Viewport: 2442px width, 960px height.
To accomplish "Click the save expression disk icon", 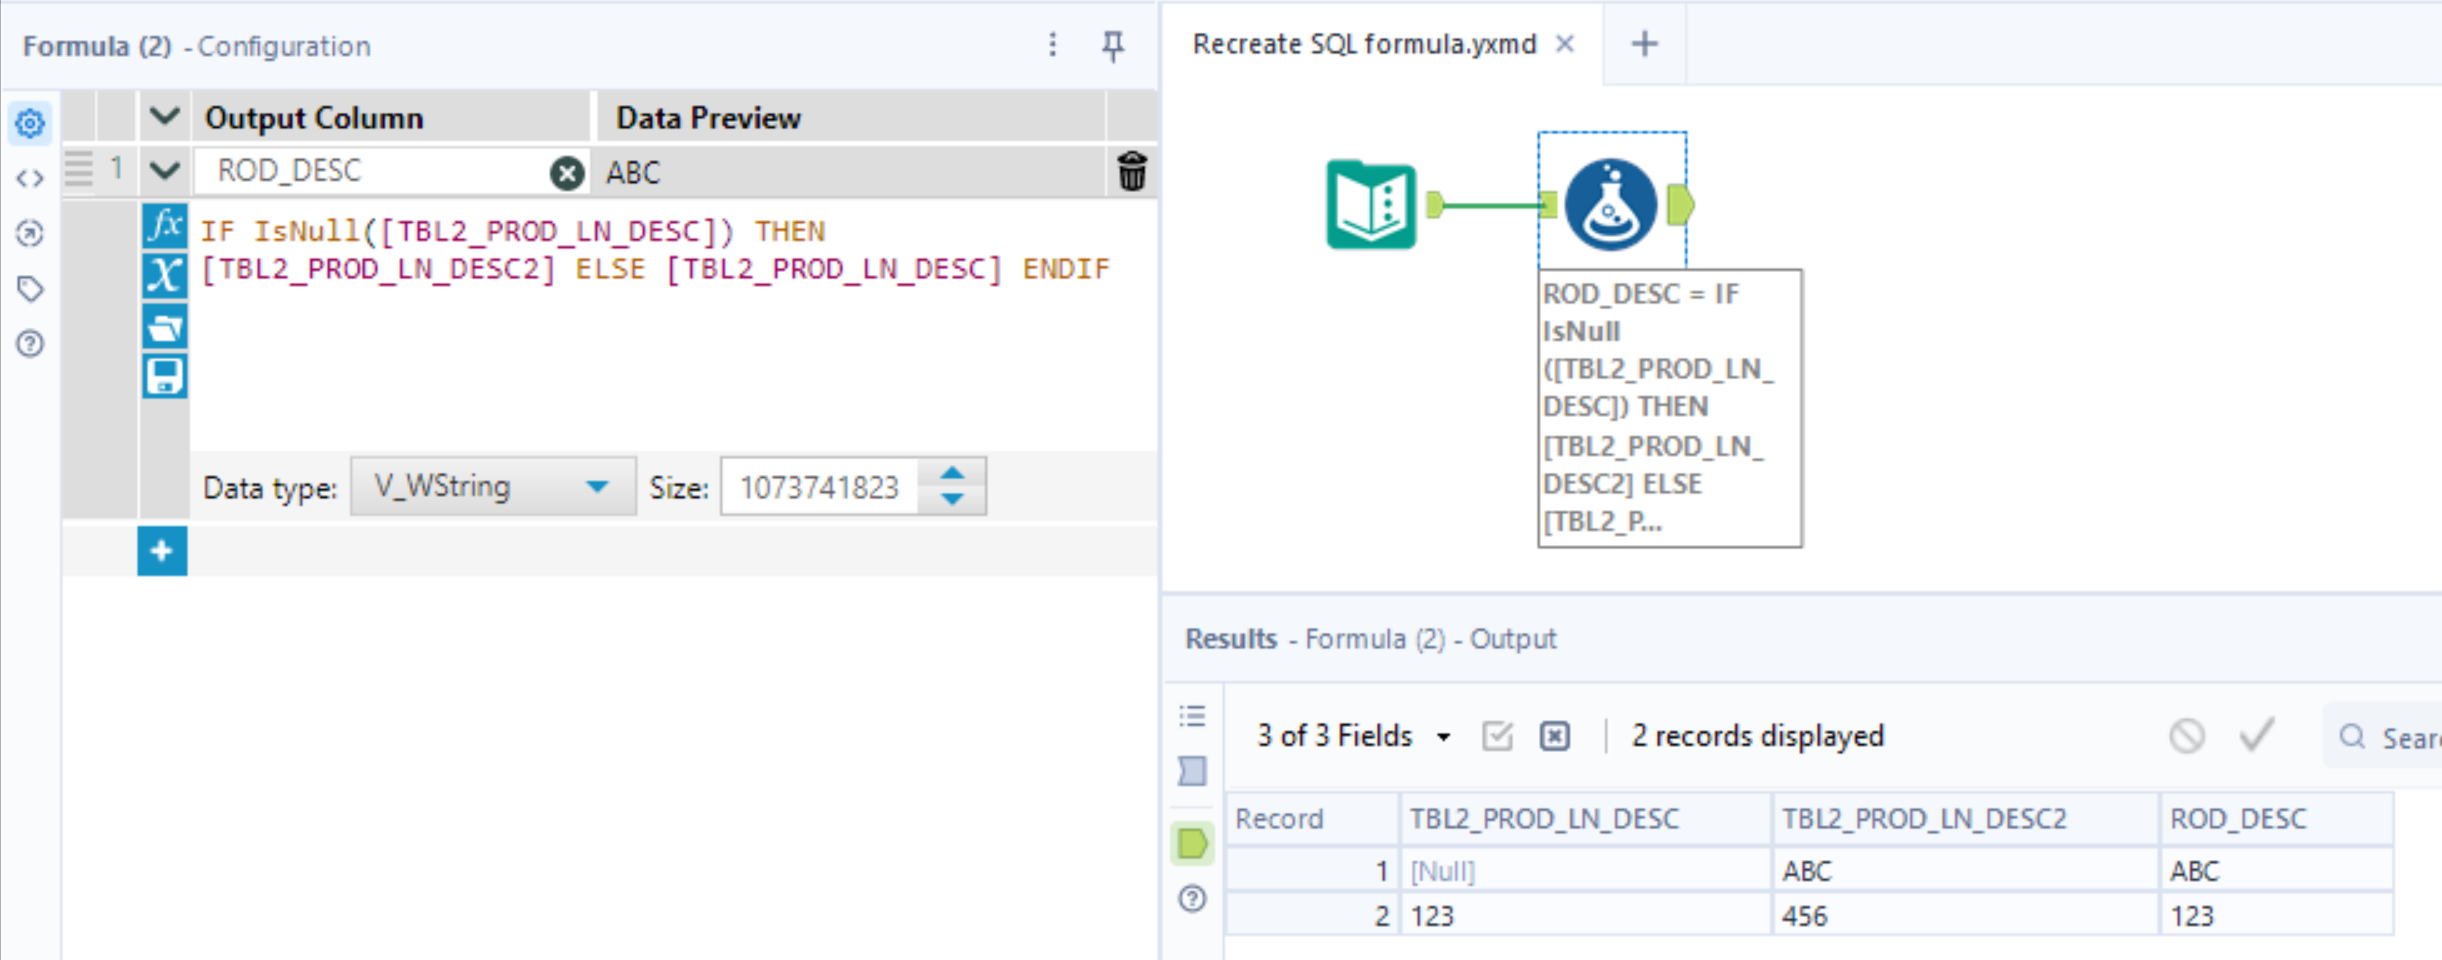I will point(164,377).
